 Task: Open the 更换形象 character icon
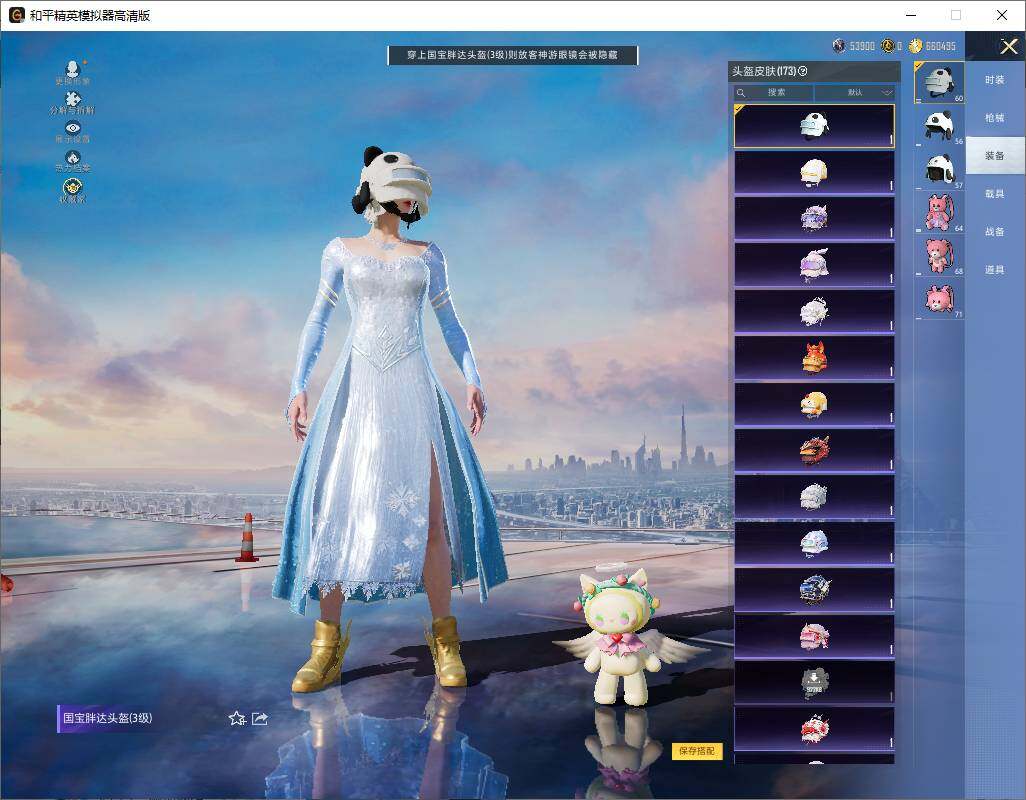click(73, 71)
